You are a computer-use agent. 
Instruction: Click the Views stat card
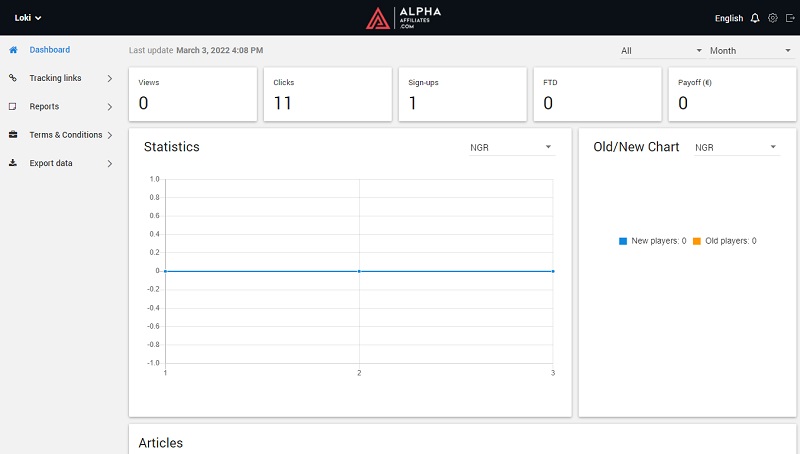pos(193,94)
